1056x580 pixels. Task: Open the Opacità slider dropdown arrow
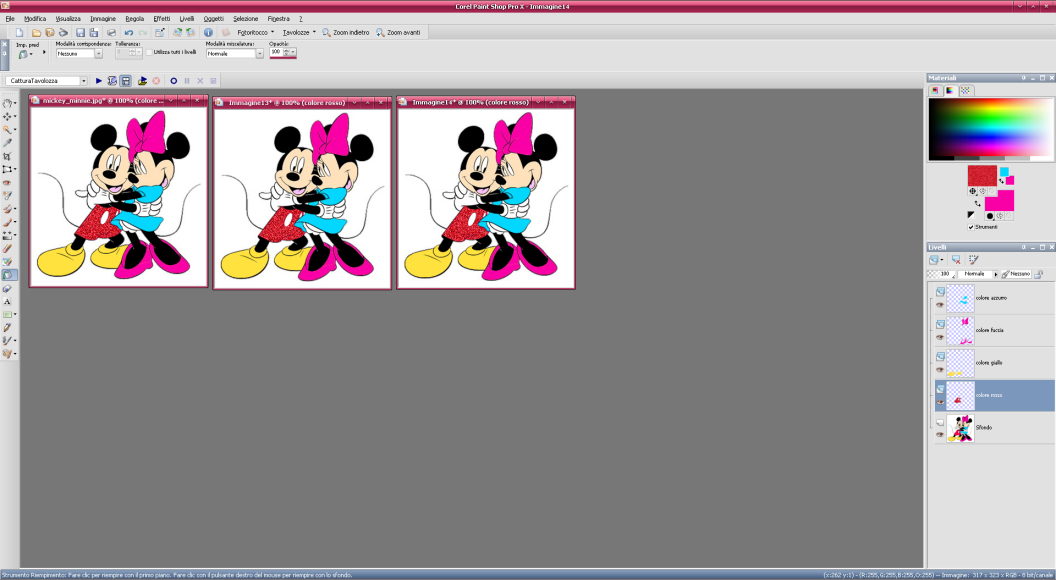tap(292, 52)
